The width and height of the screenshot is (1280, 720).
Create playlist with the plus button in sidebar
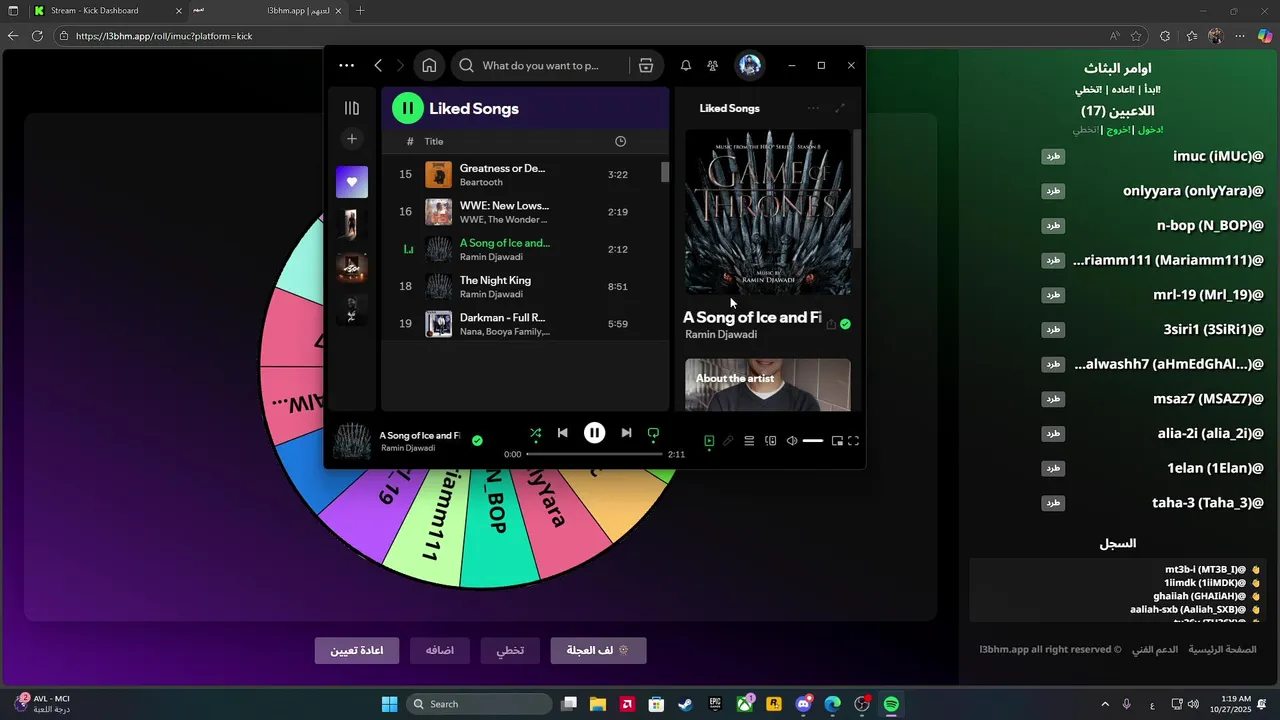click(352, 139)
